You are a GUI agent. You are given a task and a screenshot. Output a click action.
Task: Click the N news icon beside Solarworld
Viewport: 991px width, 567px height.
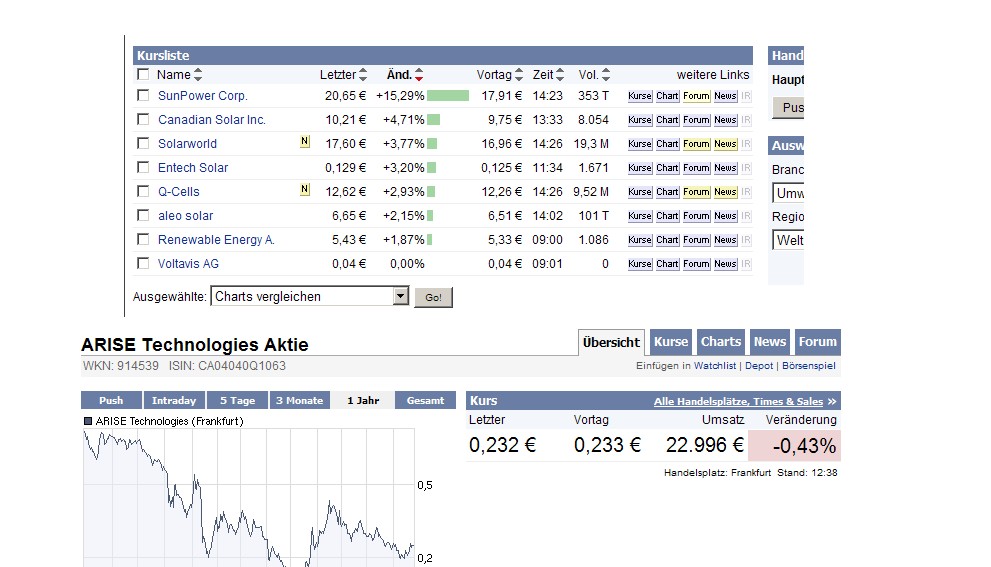304,142
